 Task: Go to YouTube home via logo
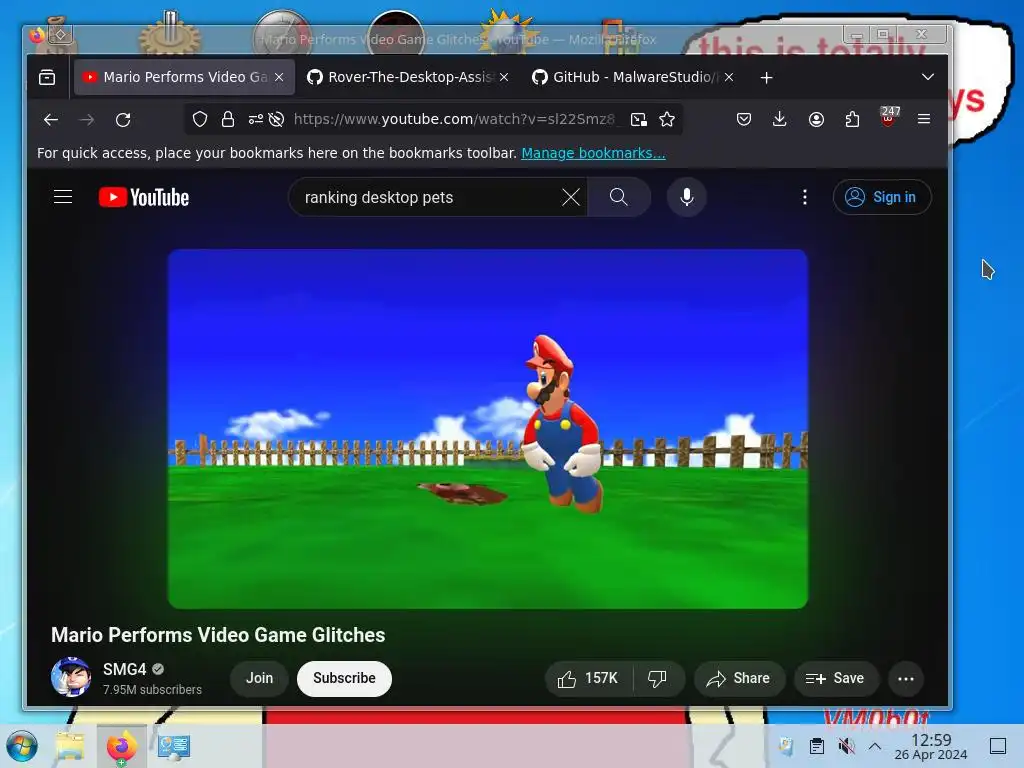[x=144, y=197]
